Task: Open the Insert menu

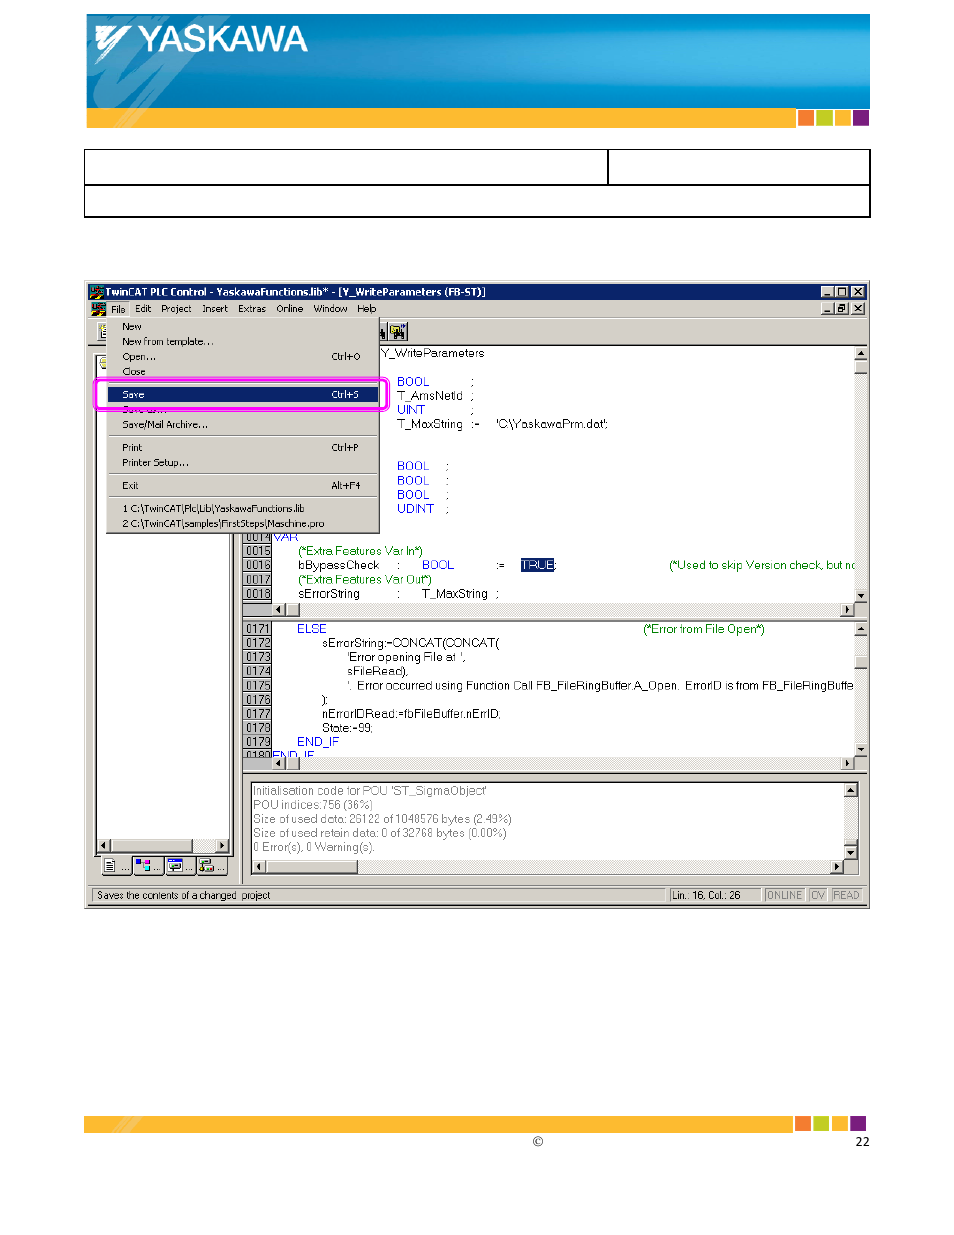Action: (215, 309)
